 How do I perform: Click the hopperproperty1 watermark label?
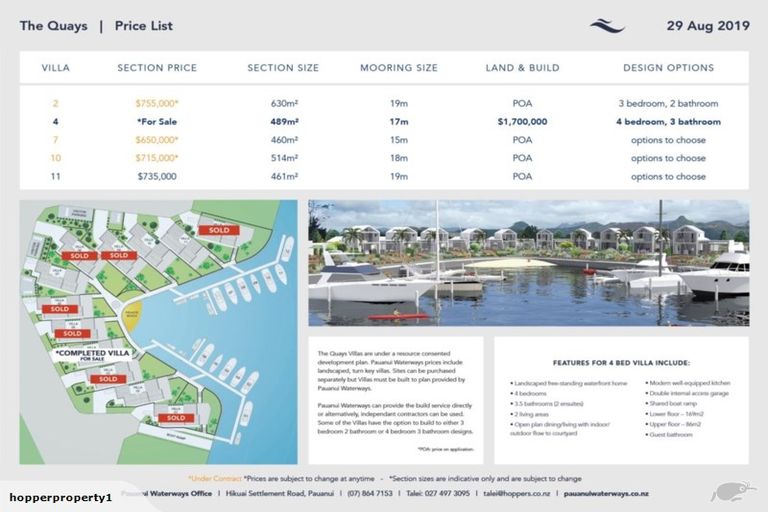60,497
